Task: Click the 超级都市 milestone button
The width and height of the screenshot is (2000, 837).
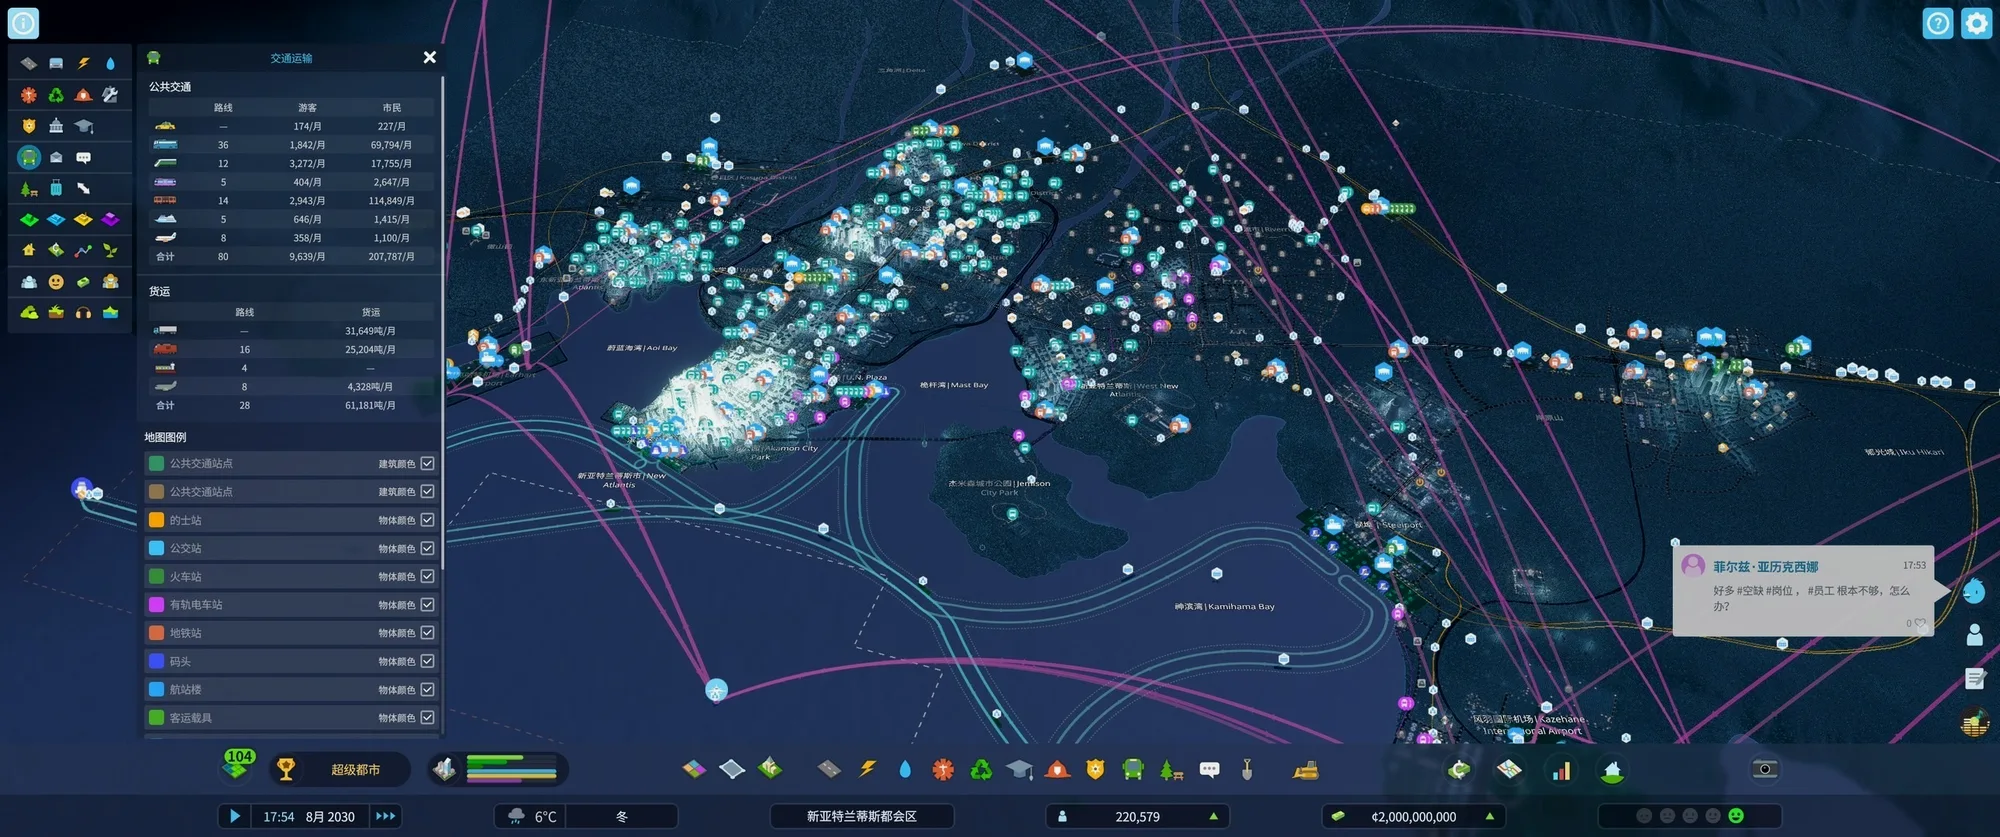Action: 341,769
